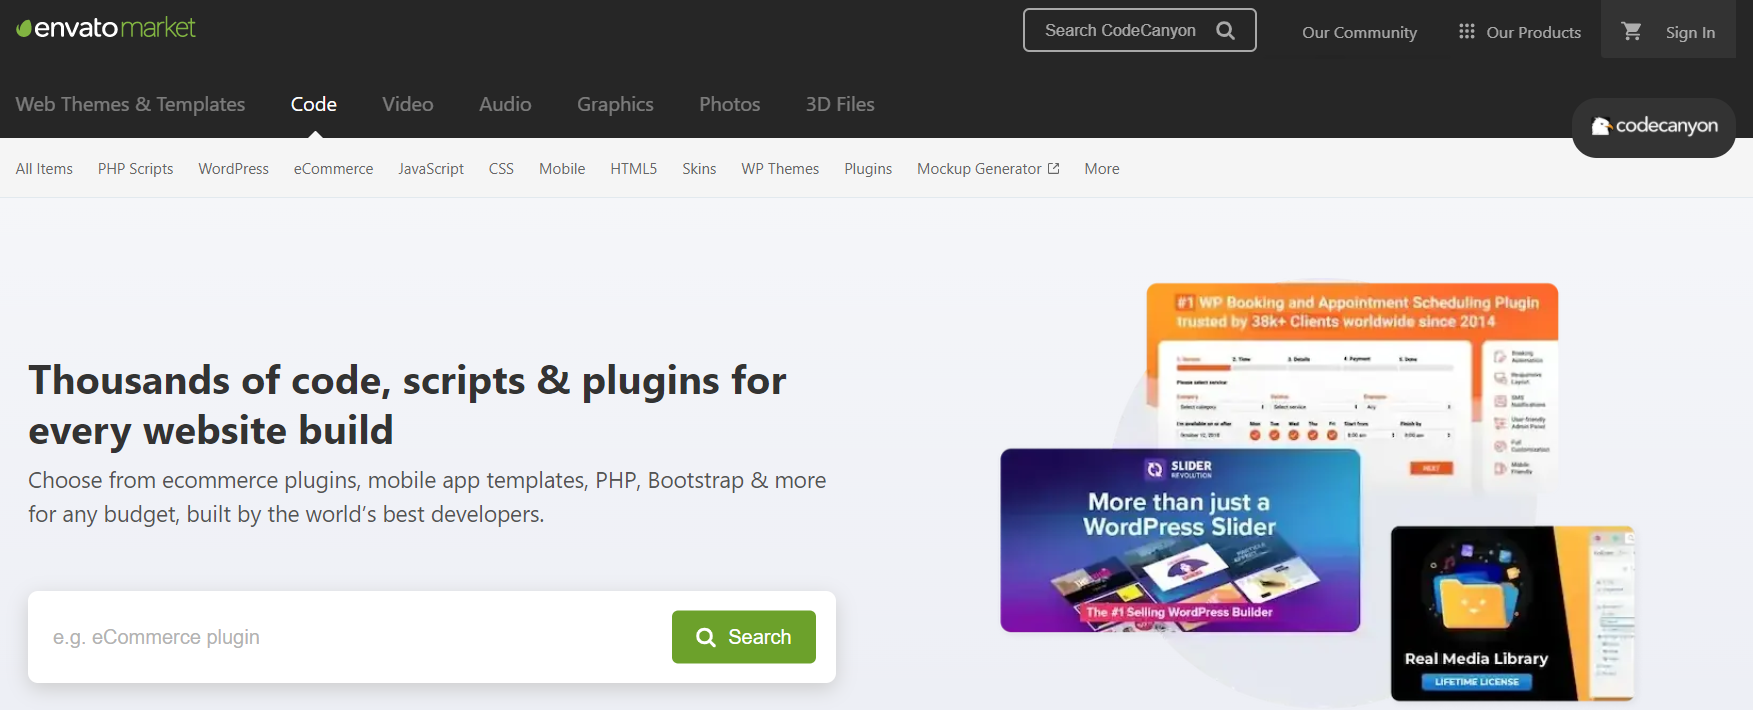Viewport: 1753px width, 710px height.
Task: Open the Envato Market logo homepage
Action: point(106,28)
